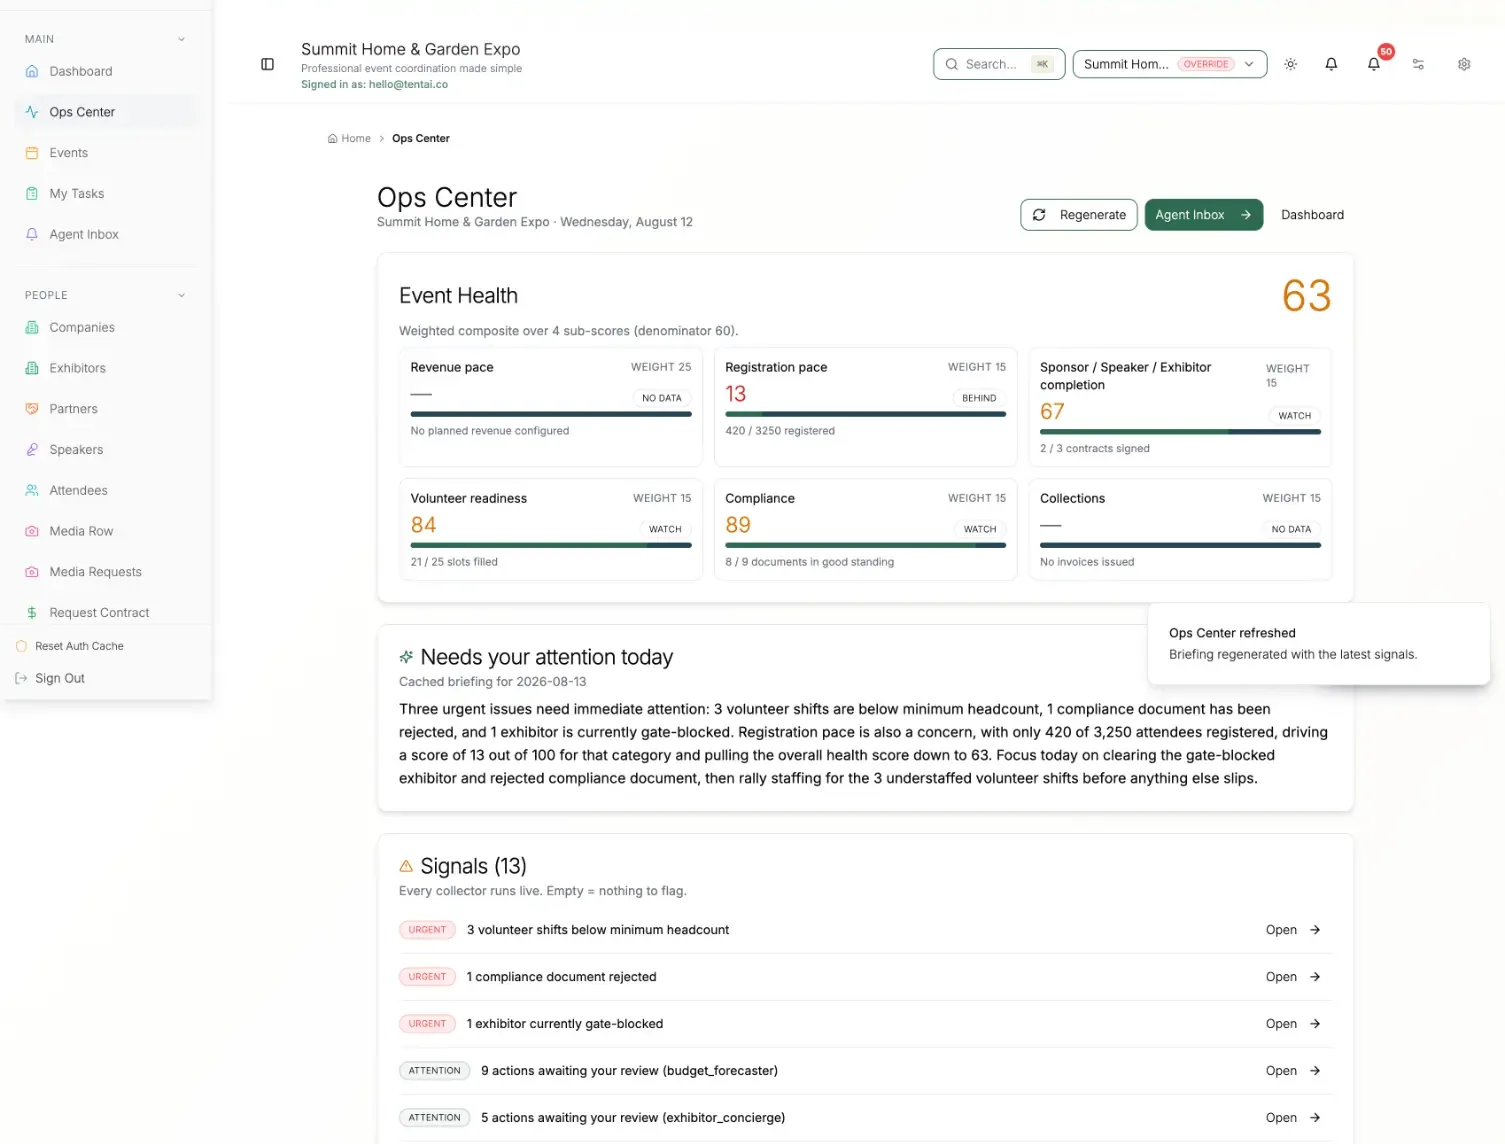Open Dashboard in the sidebar
The height and width of the screenshot is (1144, 1505).
(x=106, y=71)
